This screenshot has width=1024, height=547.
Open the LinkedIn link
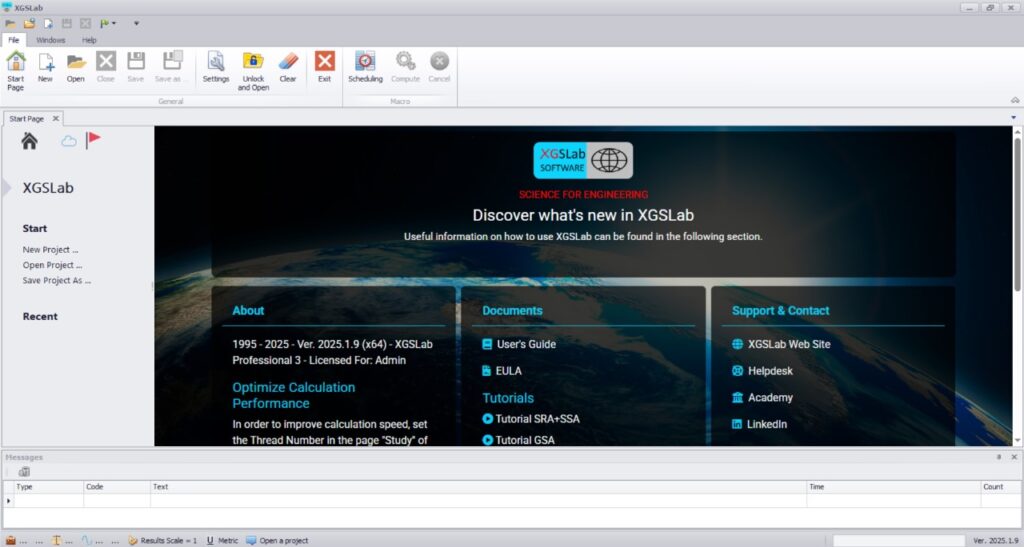pyautogui.click(x=759, y=424)
